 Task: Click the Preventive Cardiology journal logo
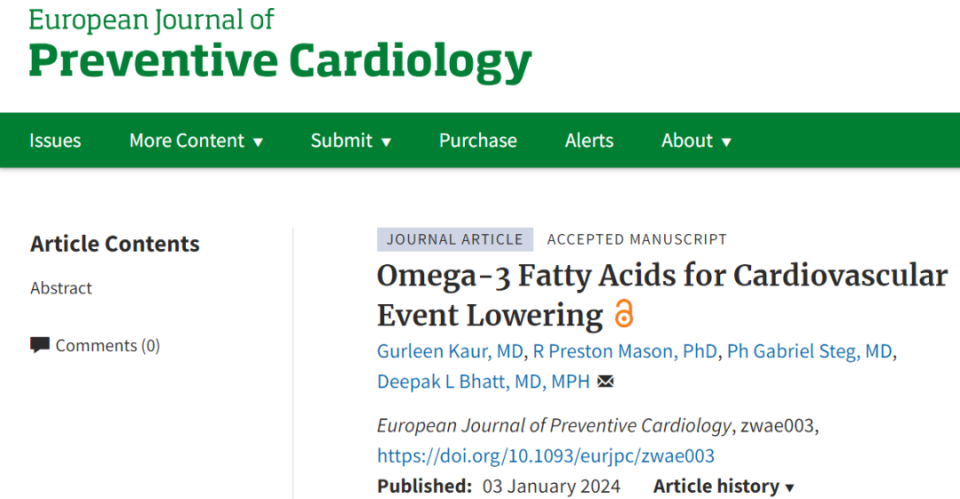(x=280, y=45)
